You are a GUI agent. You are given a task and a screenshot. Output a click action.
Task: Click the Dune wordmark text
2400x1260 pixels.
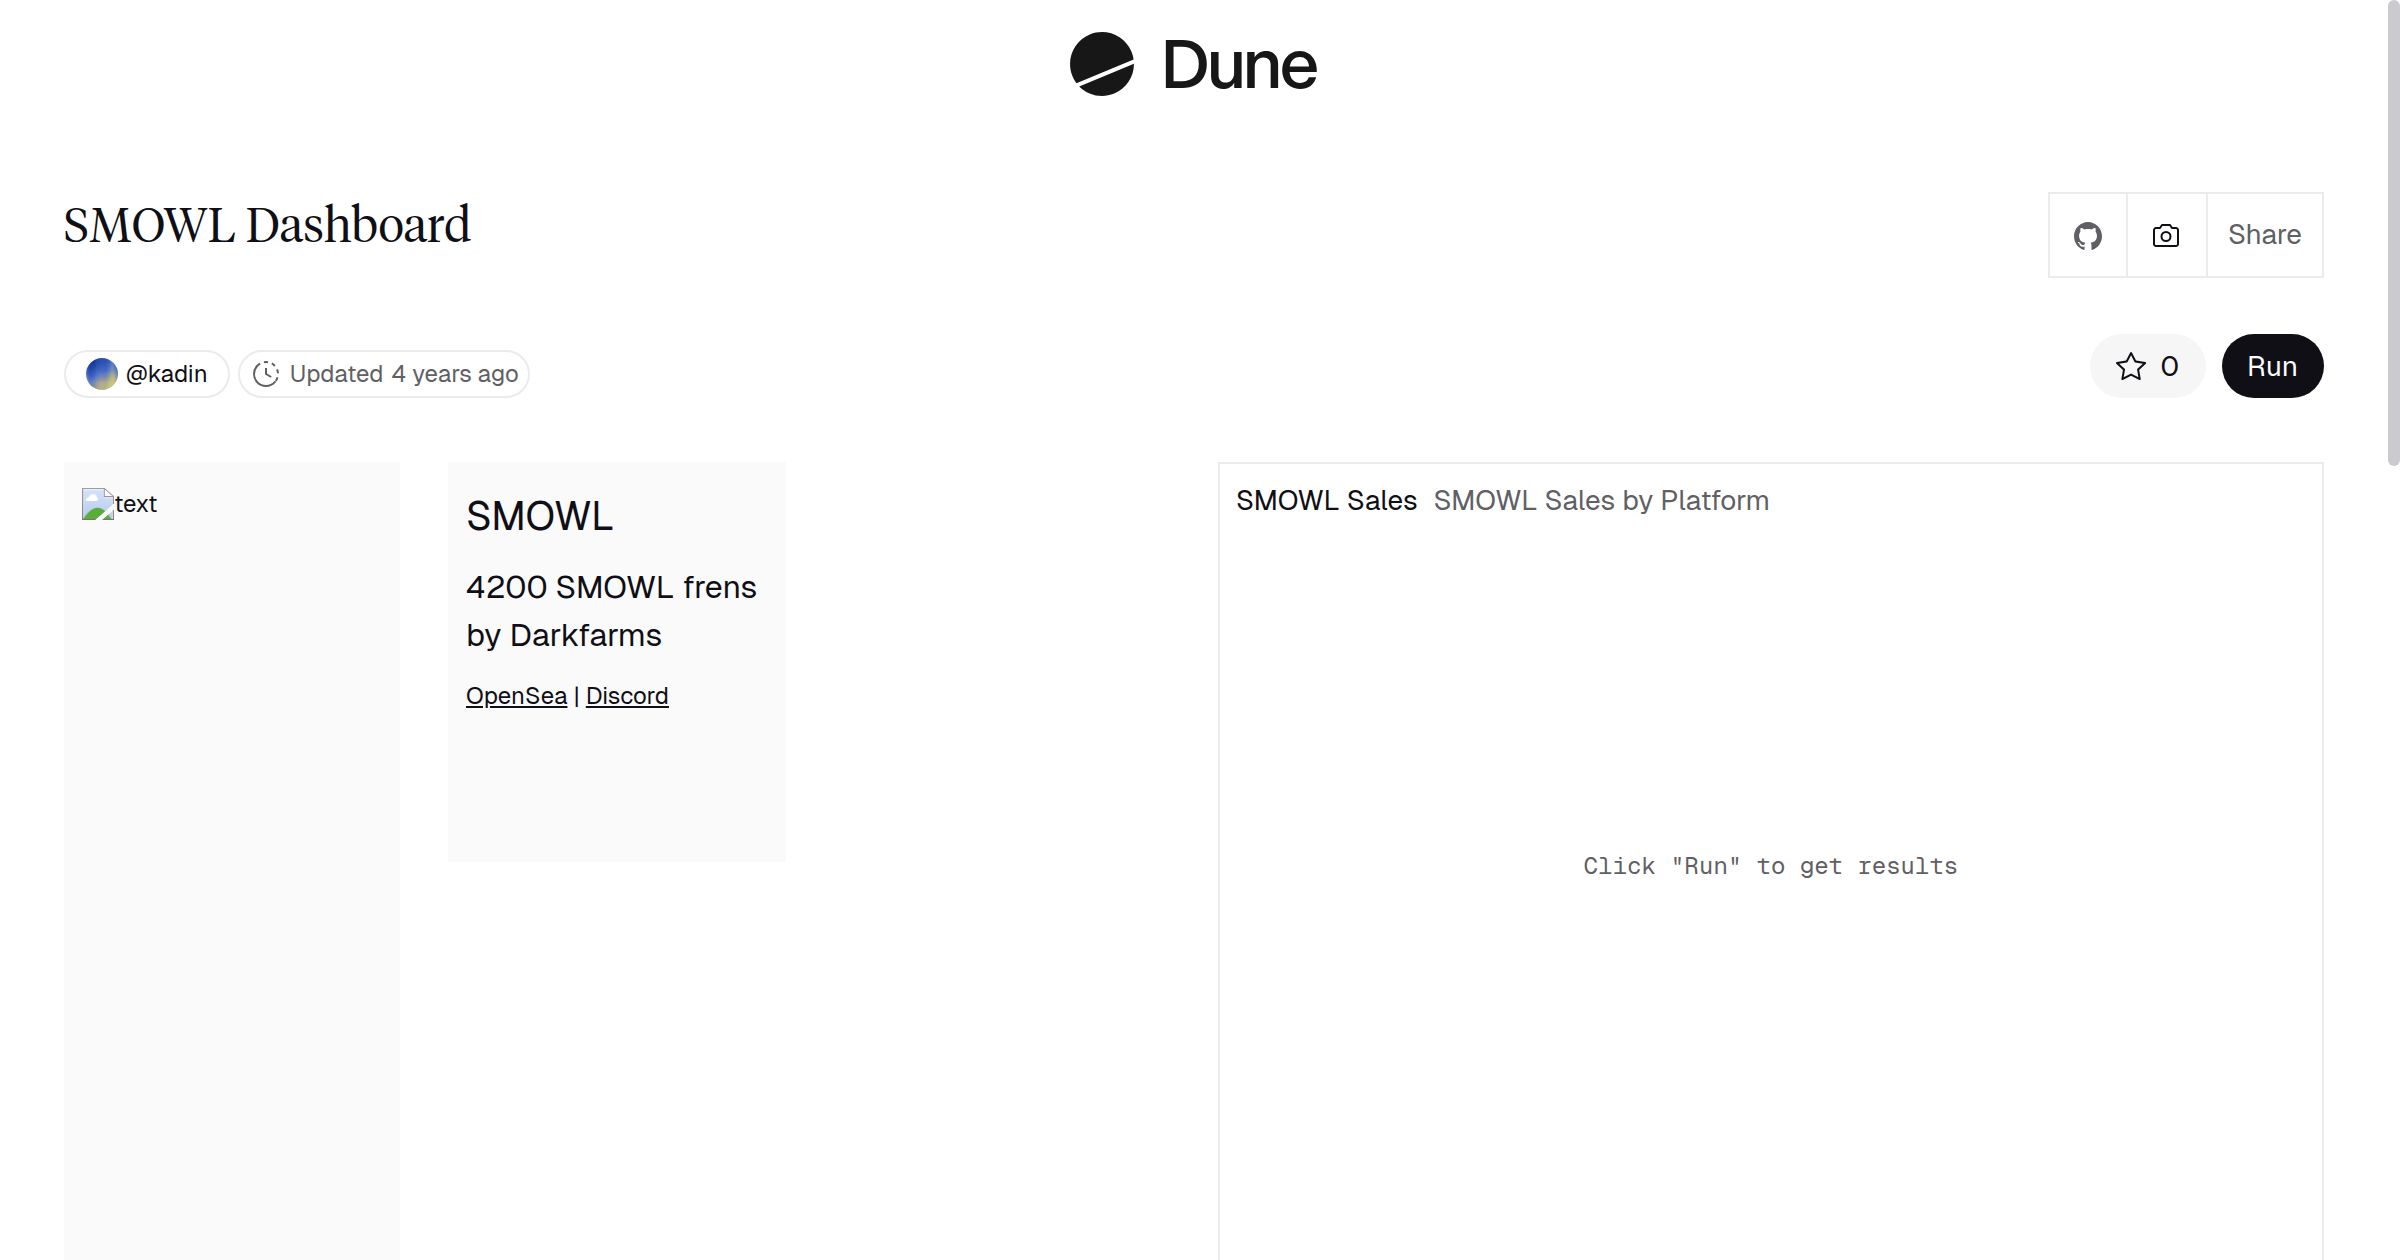[1239, 66]
